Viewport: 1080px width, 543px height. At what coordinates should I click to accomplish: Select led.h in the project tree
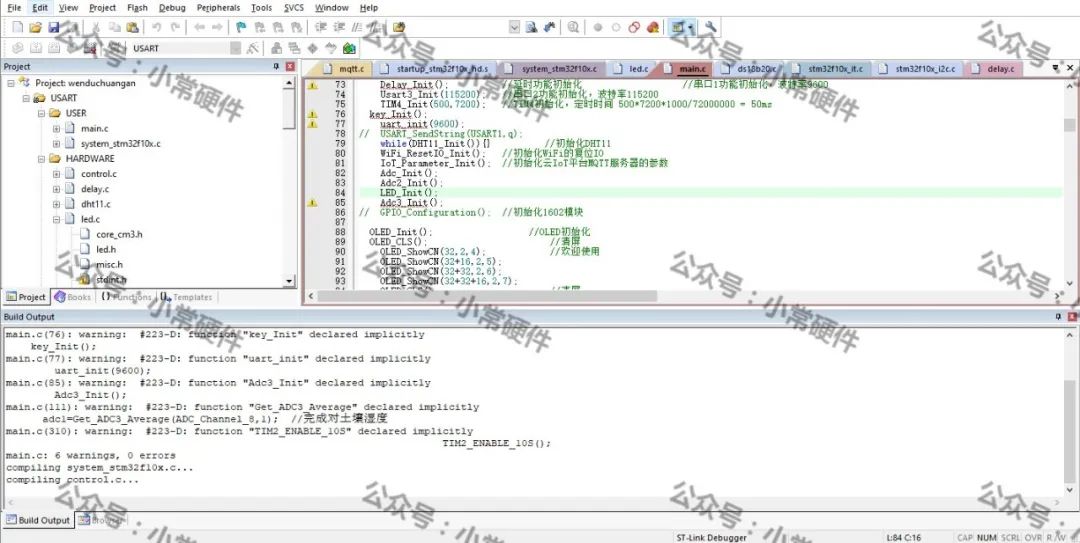(x=106, y=249)
